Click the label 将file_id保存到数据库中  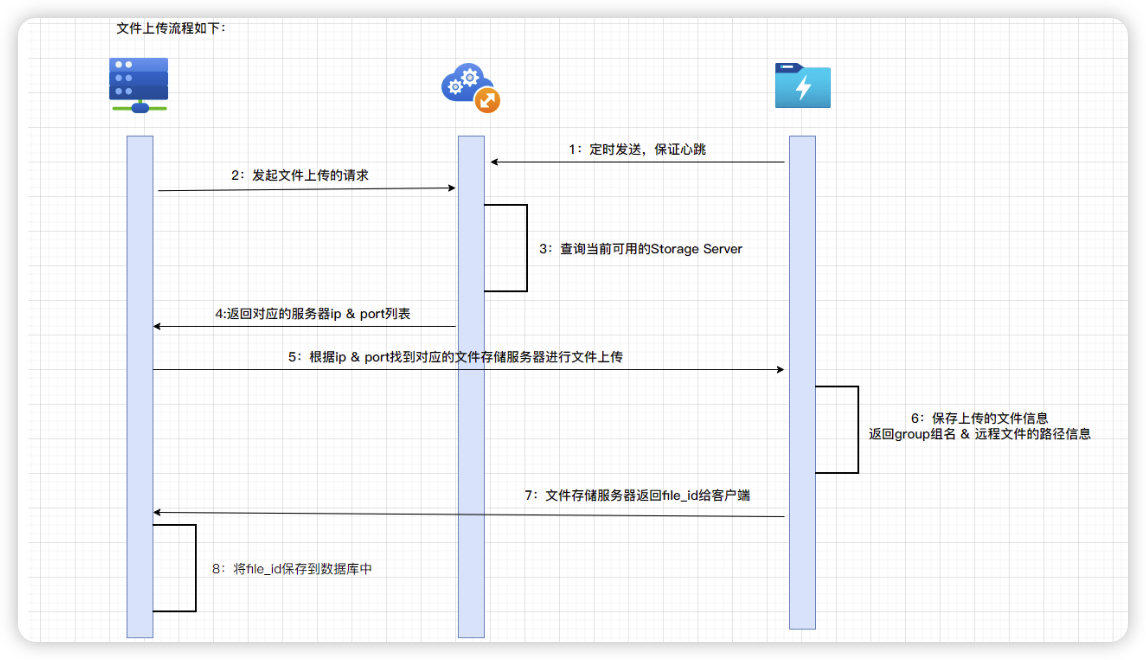(292, 567)
